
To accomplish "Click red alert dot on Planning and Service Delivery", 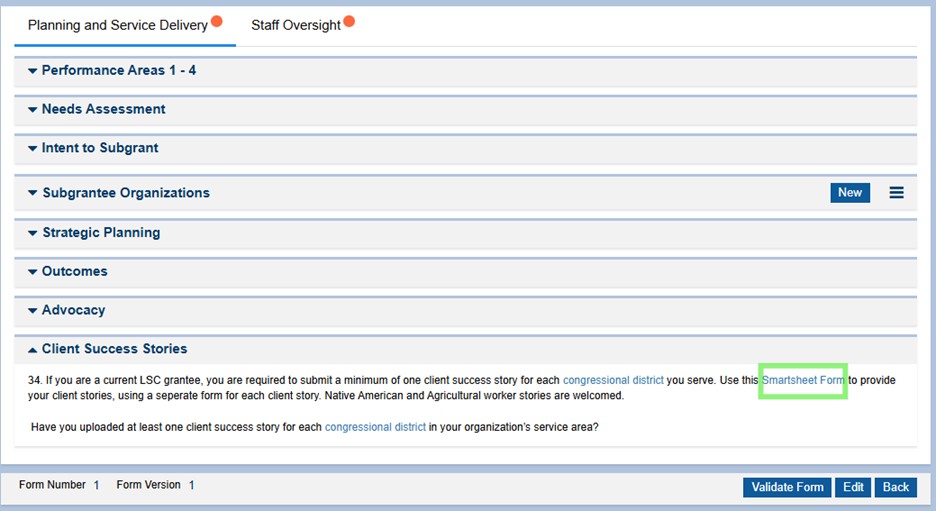I will pos(216,21).
